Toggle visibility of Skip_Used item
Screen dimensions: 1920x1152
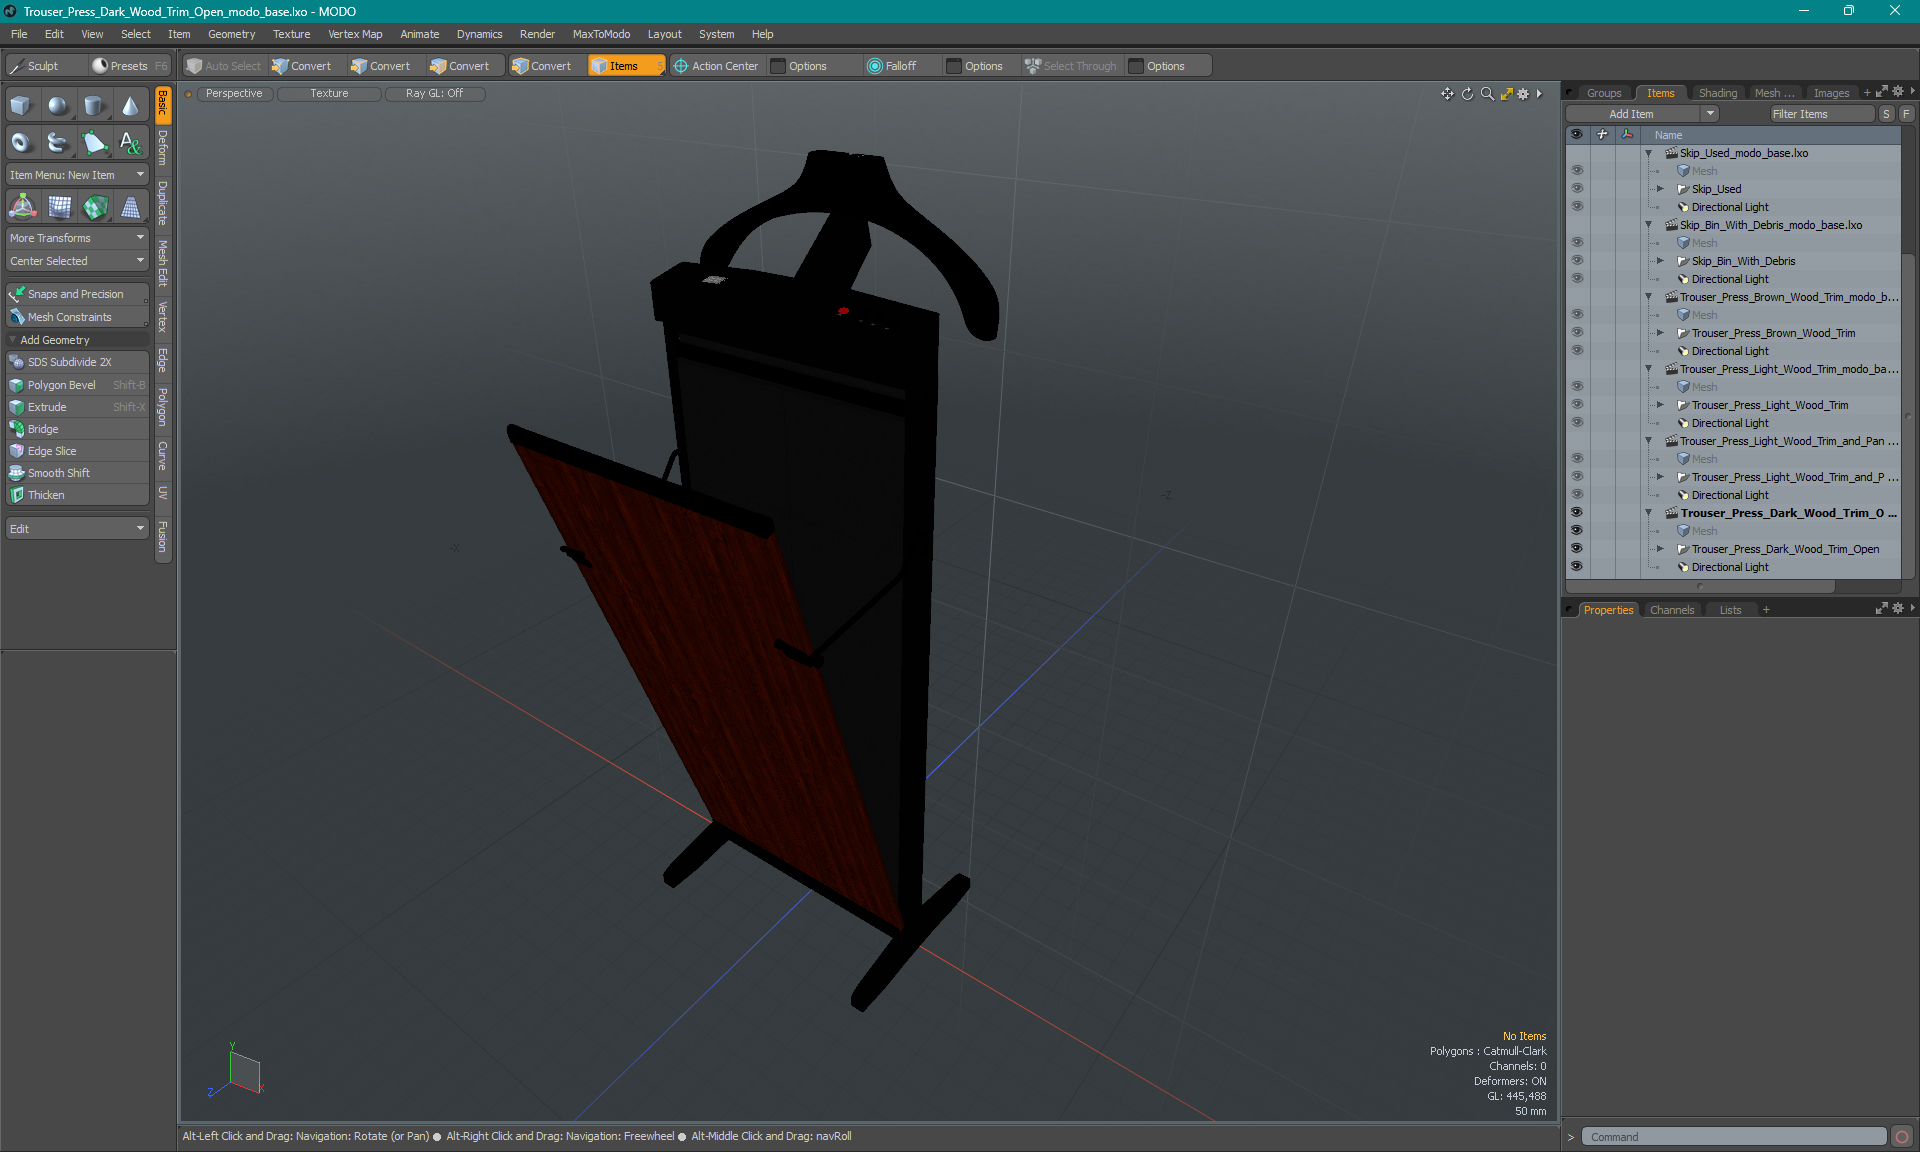tap(1577, 189)
